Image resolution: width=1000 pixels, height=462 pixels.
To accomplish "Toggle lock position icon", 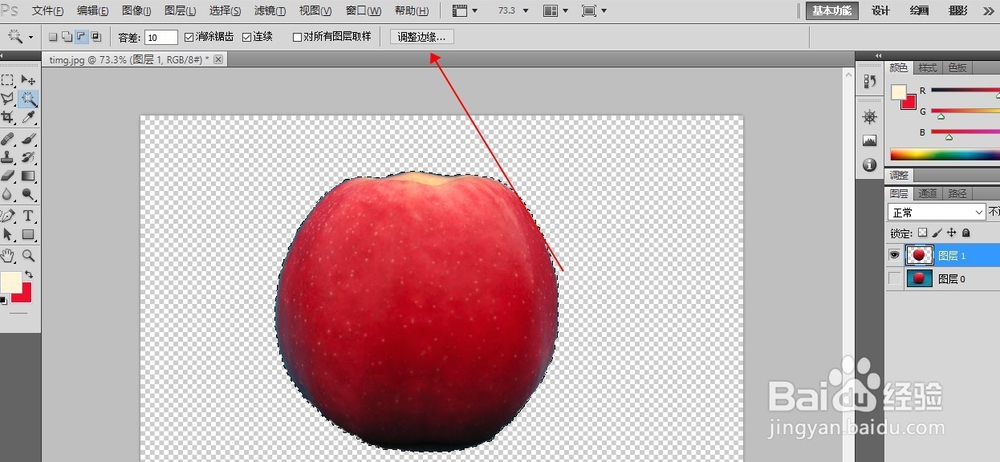I will coord(952,233).
